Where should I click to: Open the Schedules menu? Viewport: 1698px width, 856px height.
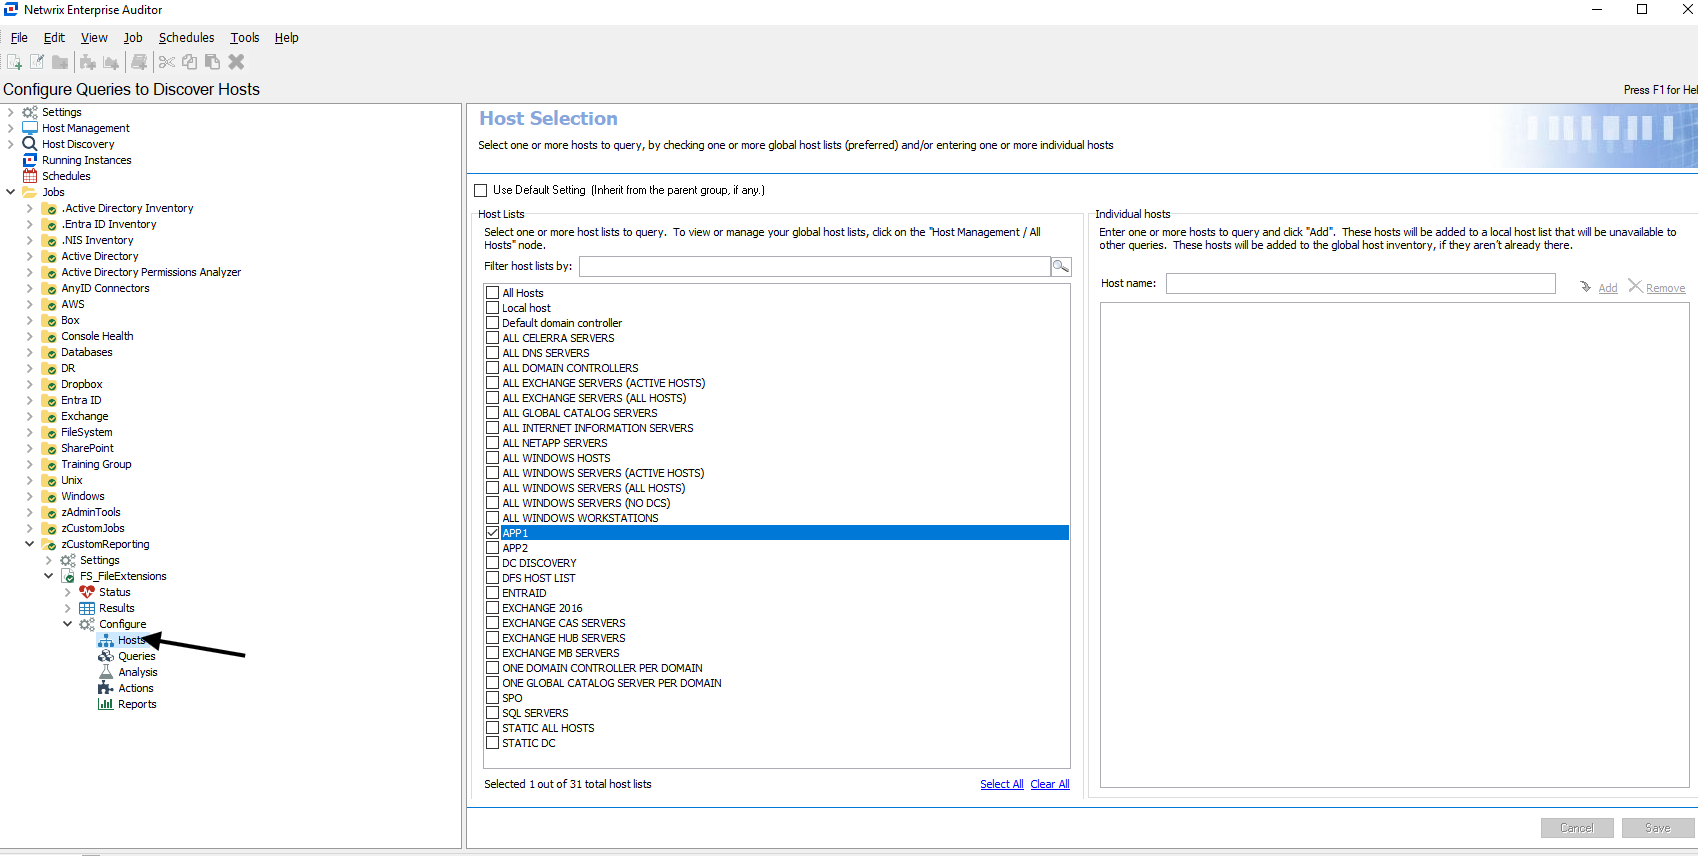[186, 38]
